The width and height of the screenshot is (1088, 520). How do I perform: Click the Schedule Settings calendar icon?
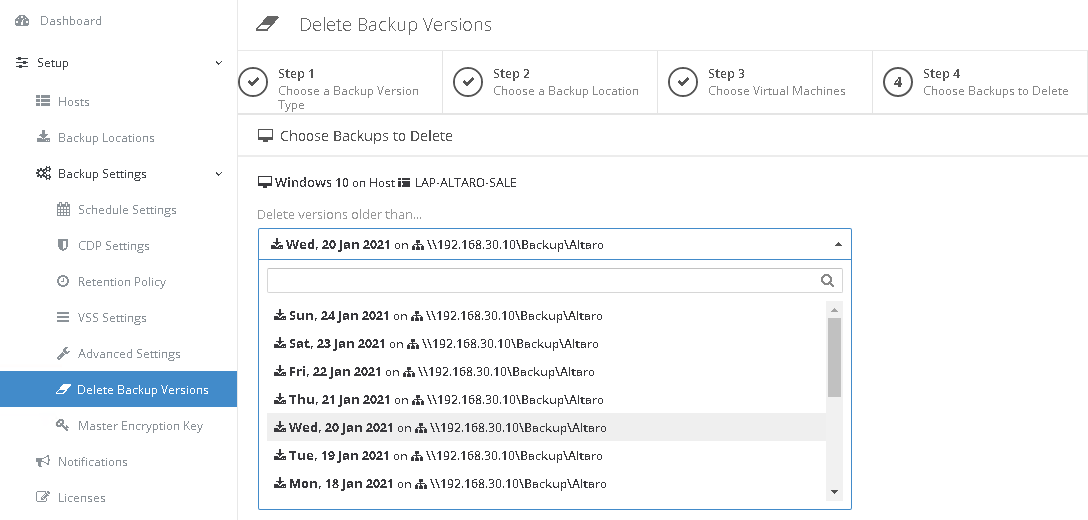pyautogui.click(x=63, y=210)
